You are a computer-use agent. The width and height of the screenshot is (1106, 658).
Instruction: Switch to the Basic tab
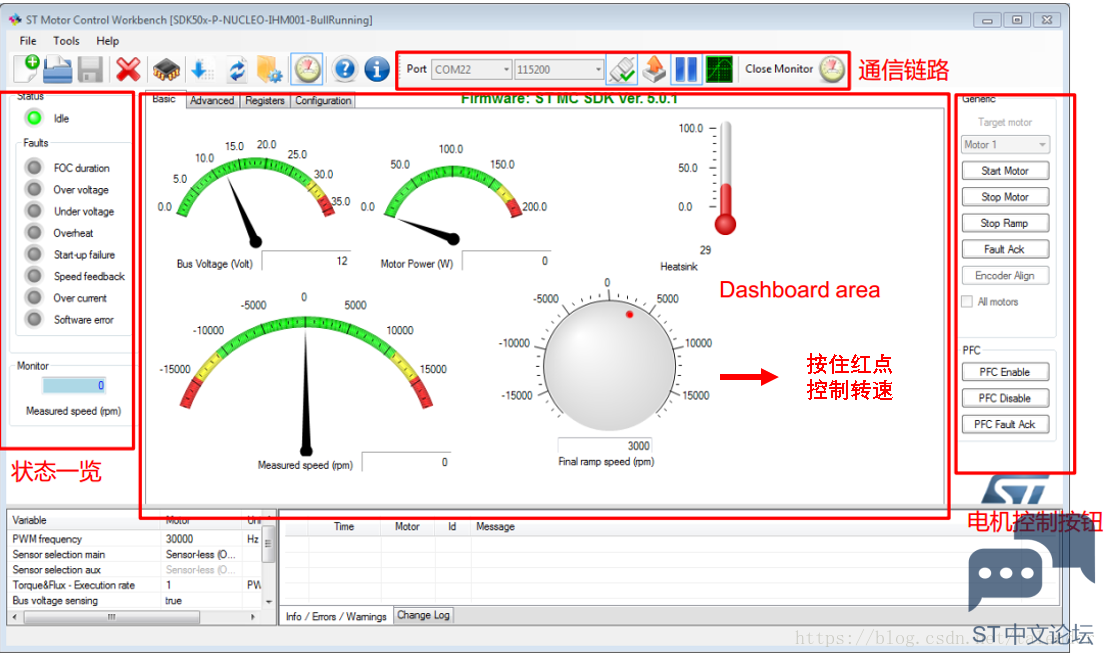pos(164,99)
